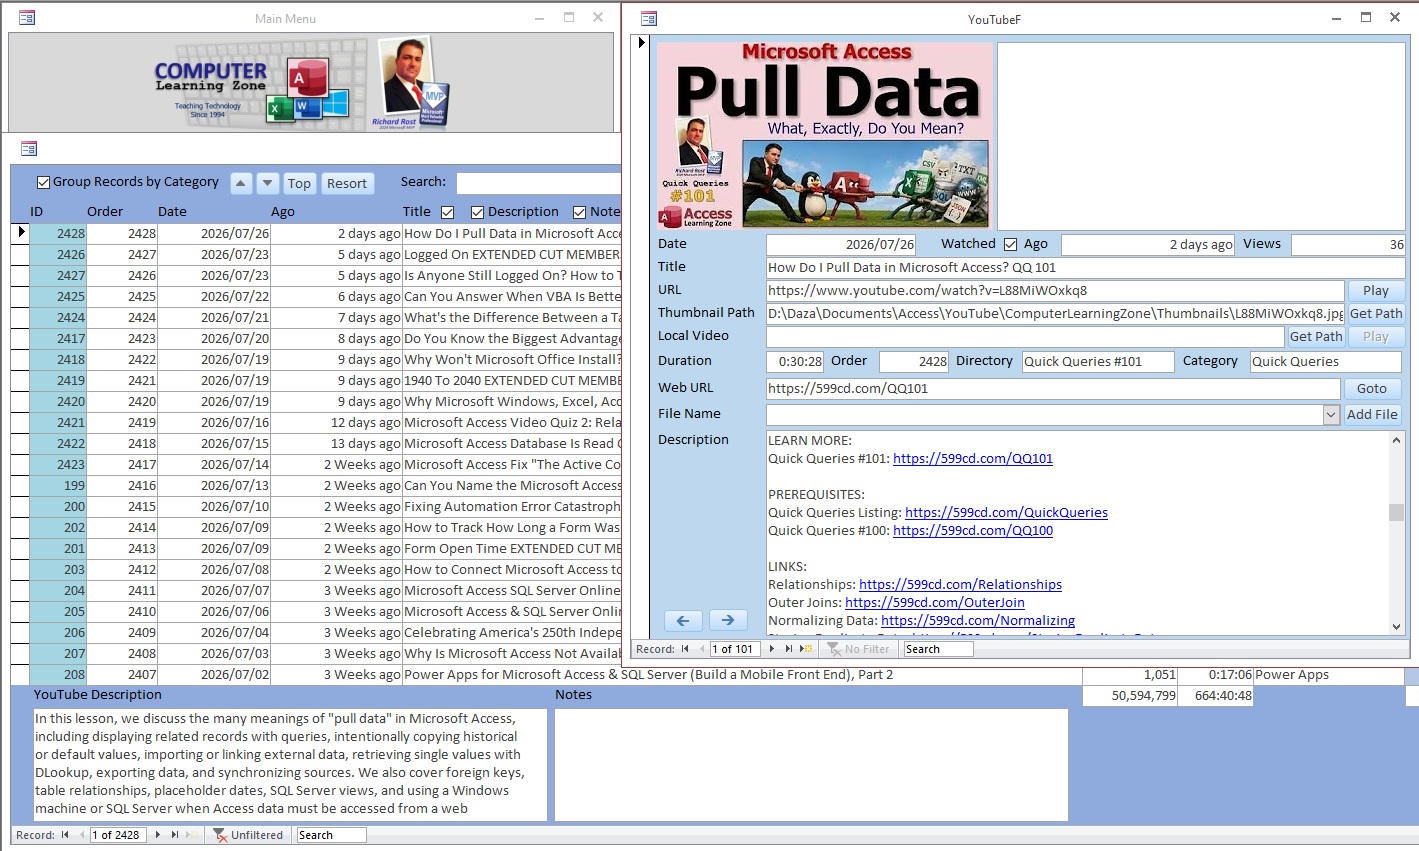Click the Directory field showing Quick Queries #101

[1098, 362]
